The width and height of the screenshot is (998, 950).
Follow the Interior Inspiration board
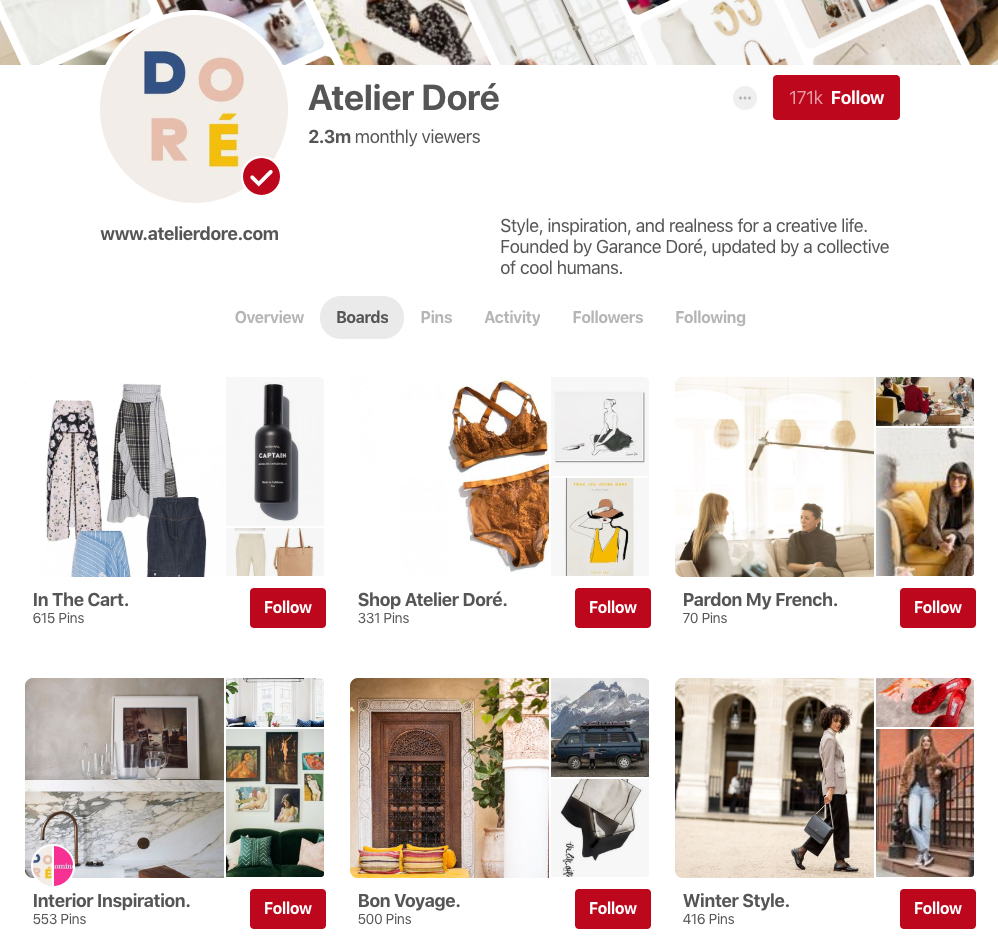coord(288,909)
